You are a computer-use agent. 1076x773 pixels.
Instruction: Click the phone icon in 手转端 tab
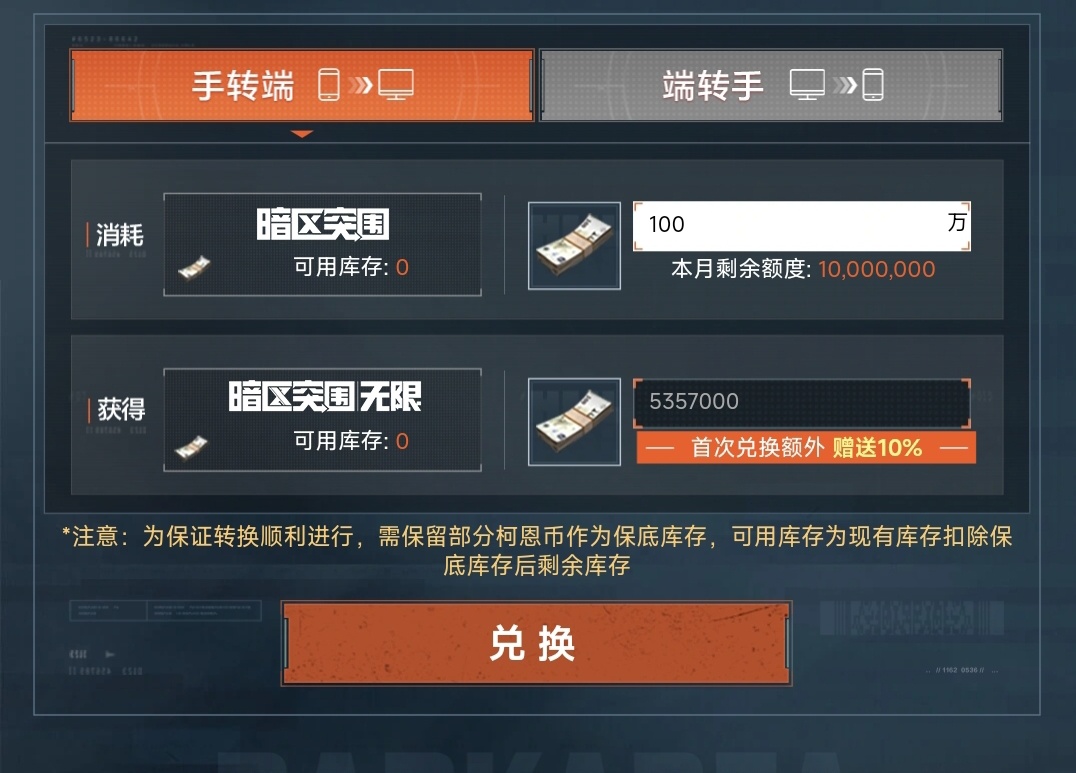(329, 85)
